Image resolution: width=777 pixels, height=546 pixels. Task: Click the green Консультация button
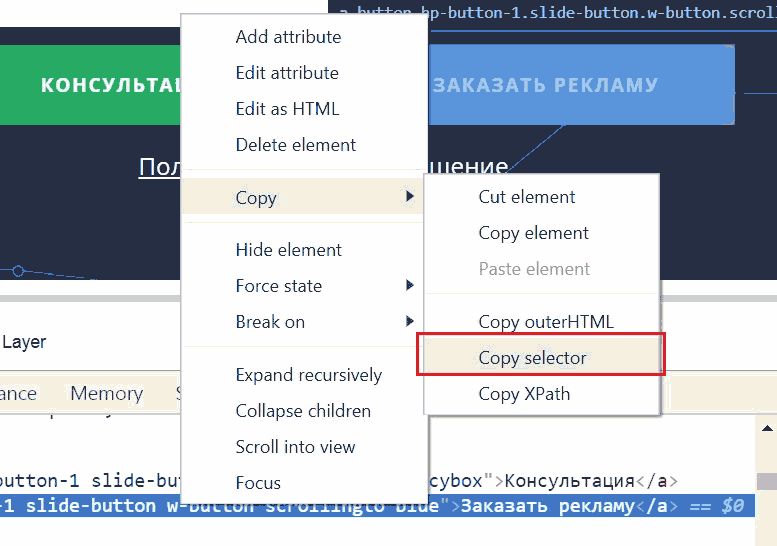pos(90,85)
